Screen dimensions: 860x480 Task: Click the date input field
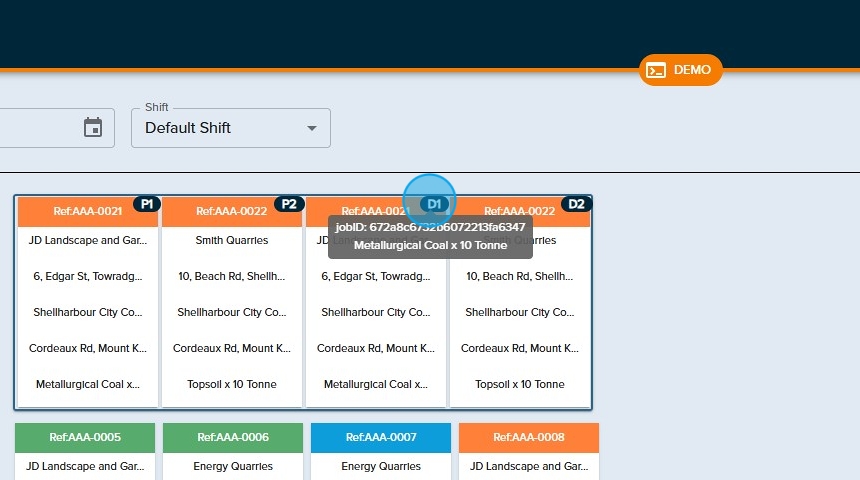[x=40, y=128]
